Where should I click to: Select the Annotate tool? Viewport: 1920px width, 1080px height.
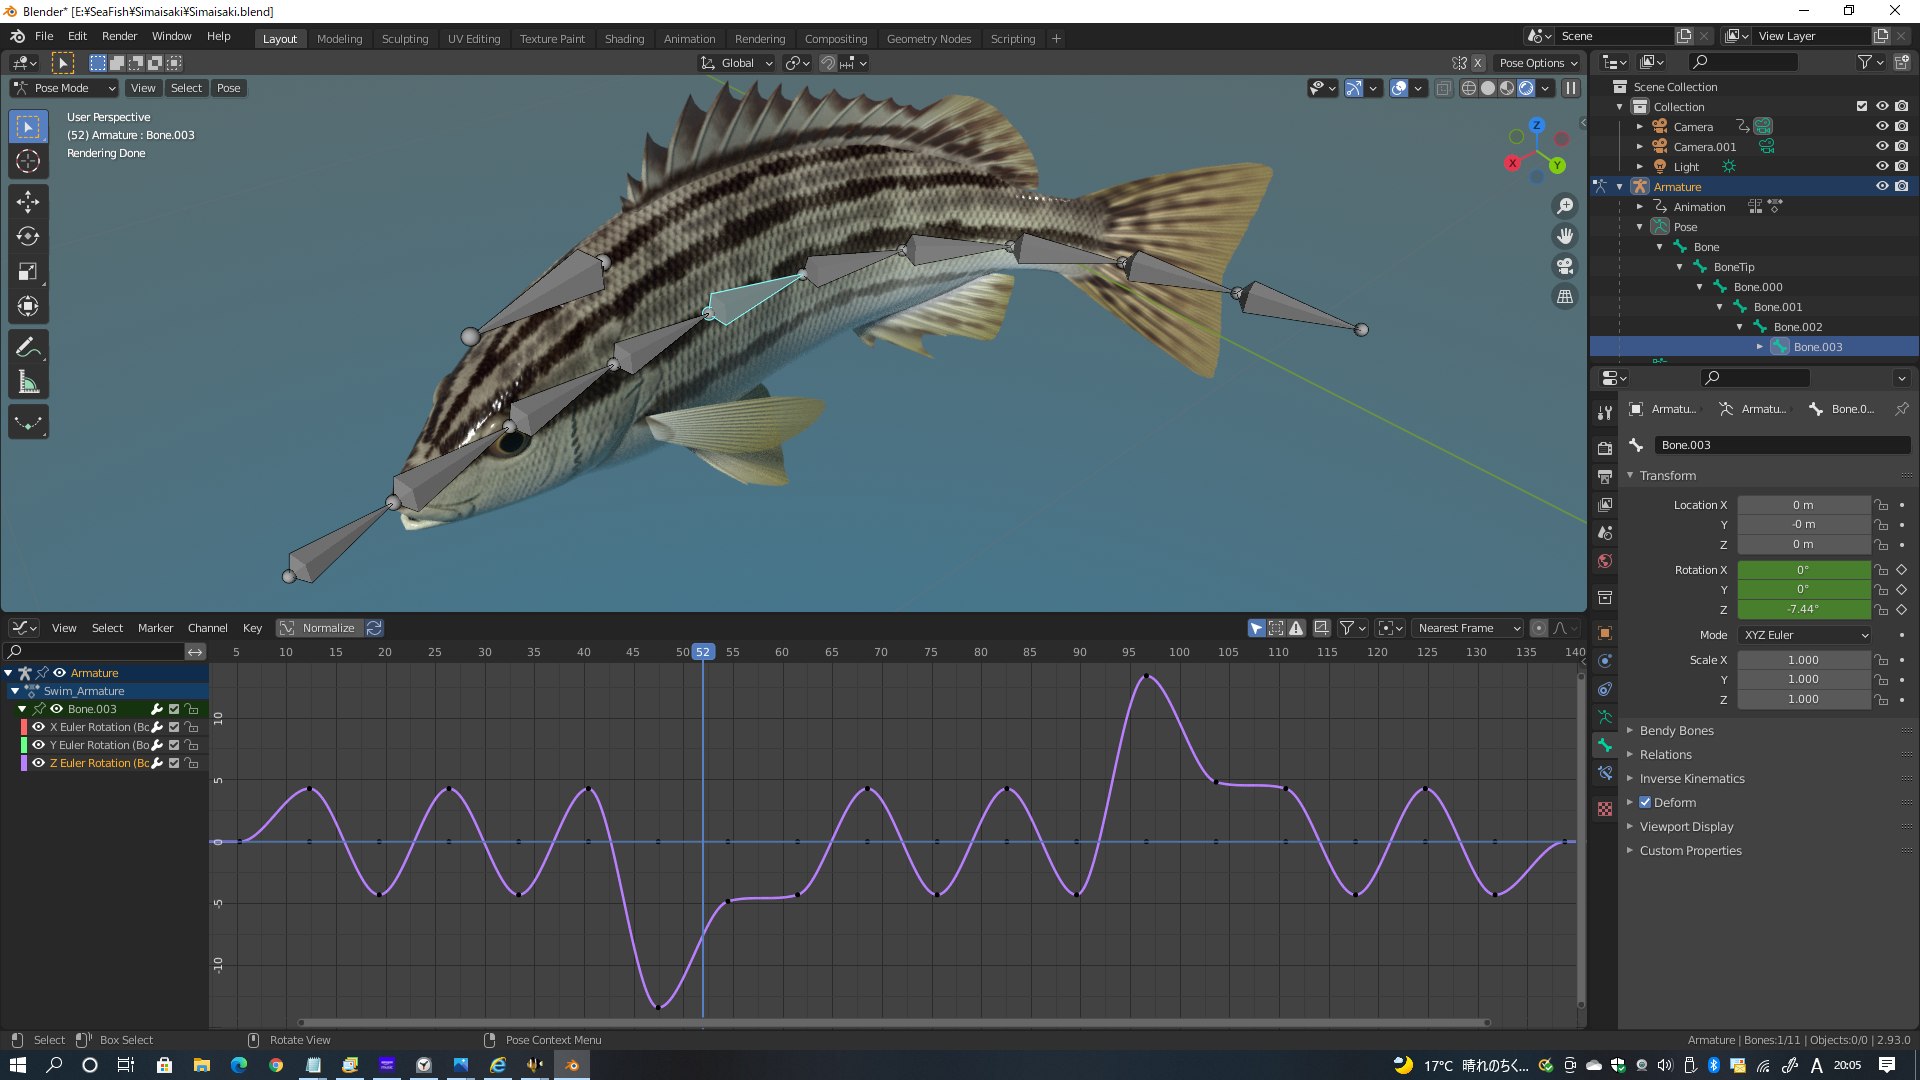(x=28, y=348)
